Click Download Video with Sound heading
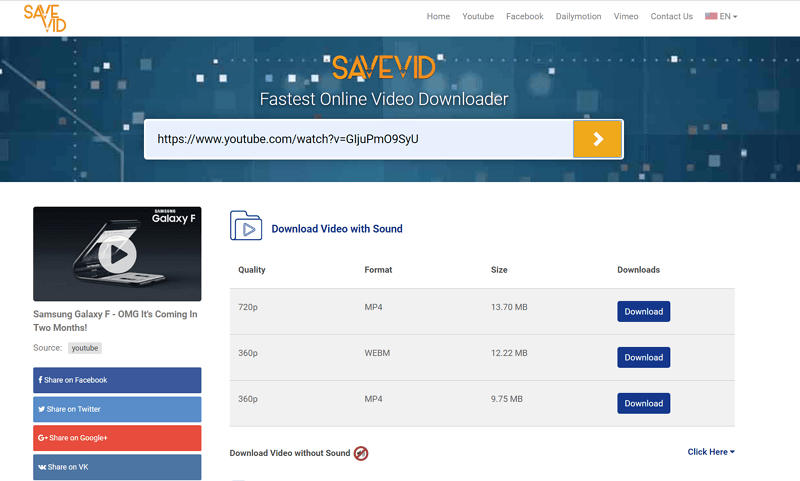This screenshot has width=800, height=481. 337,229
